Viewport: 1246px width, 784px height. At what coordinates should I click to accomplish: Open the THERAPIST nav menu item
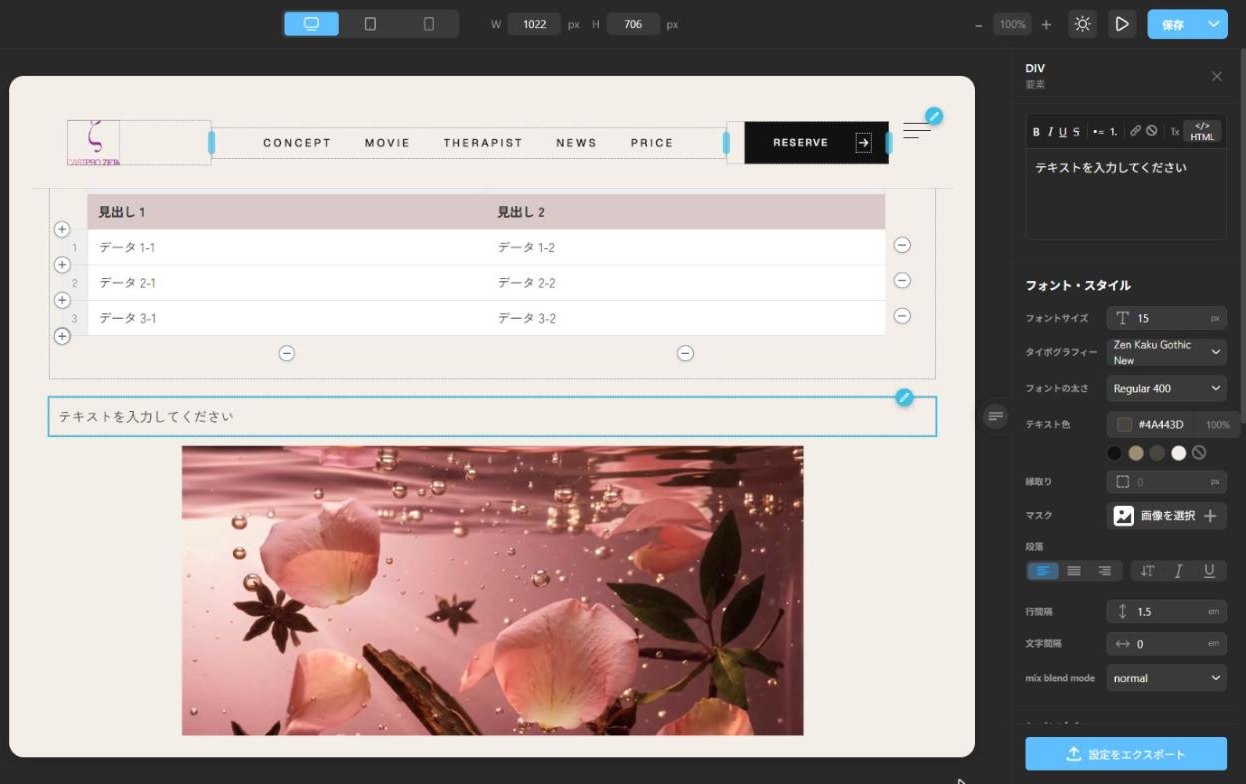click(483, 143)
